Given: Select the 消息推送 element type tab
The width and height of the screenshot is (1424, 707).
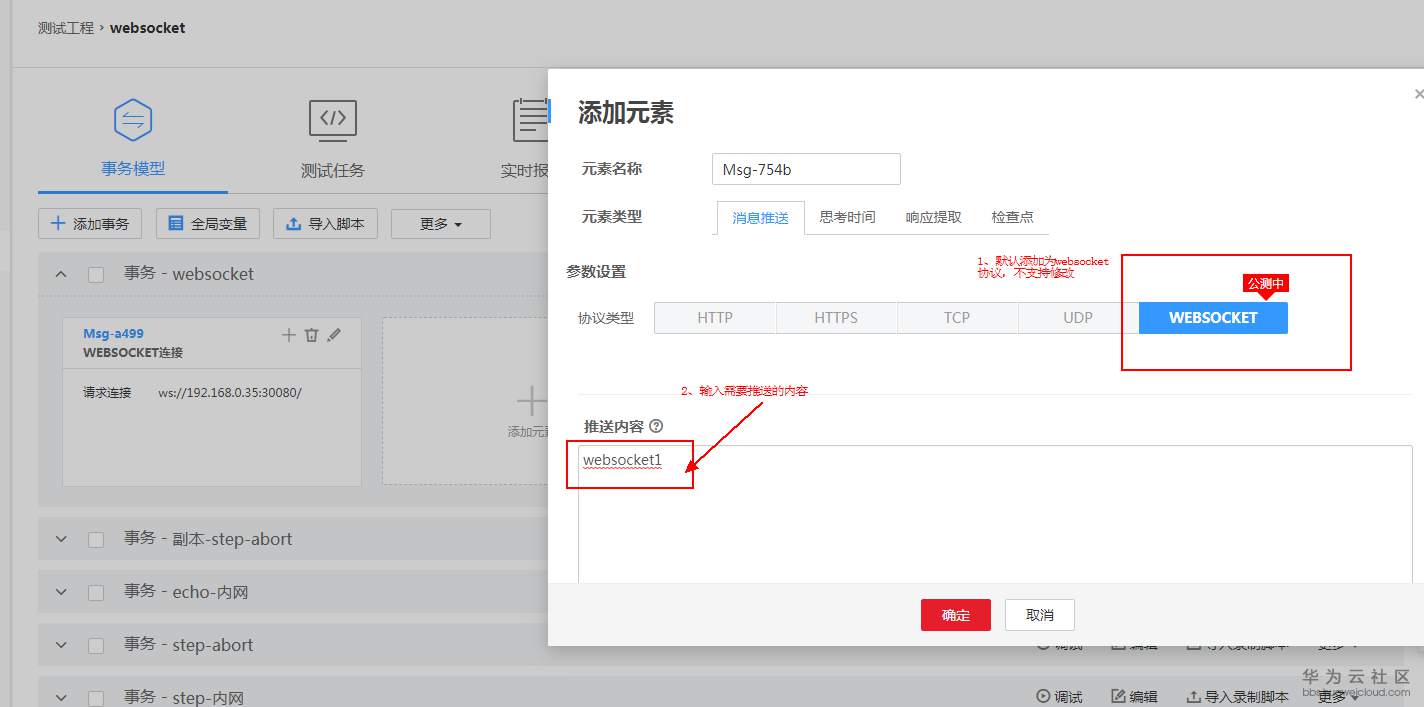Looking at the screenshot, I should (x=761, y=218).
